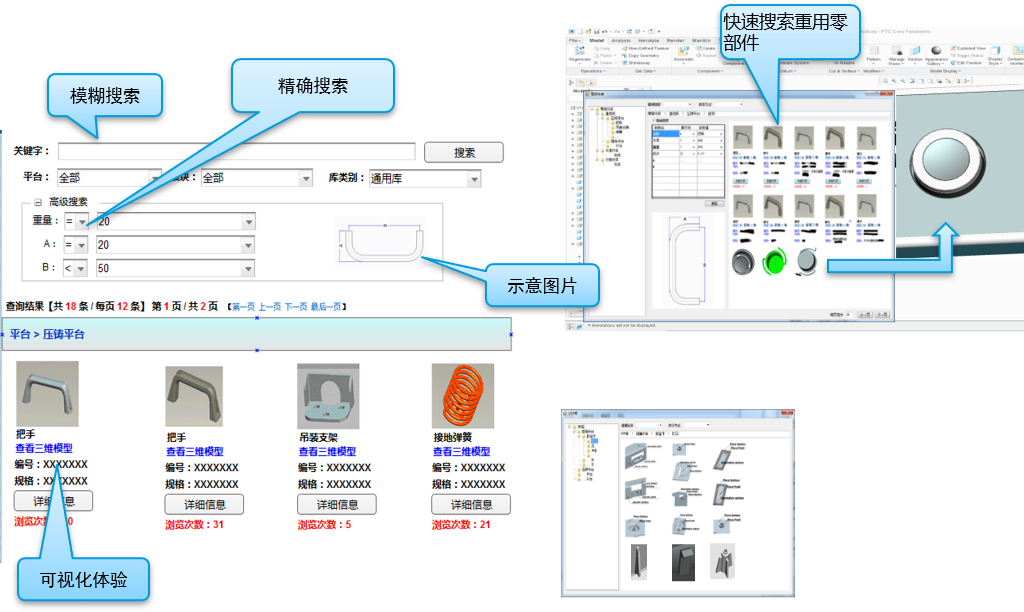1024x612 pixels.
Task: Click the Display Style icon
Action: [x=995, y=52]
